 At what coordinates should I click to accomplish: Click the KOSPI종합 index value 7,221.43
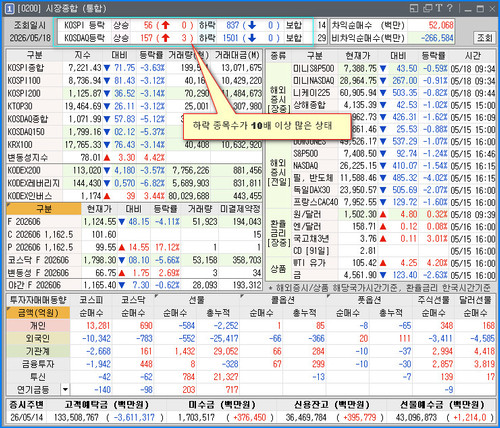coord(85,68)
